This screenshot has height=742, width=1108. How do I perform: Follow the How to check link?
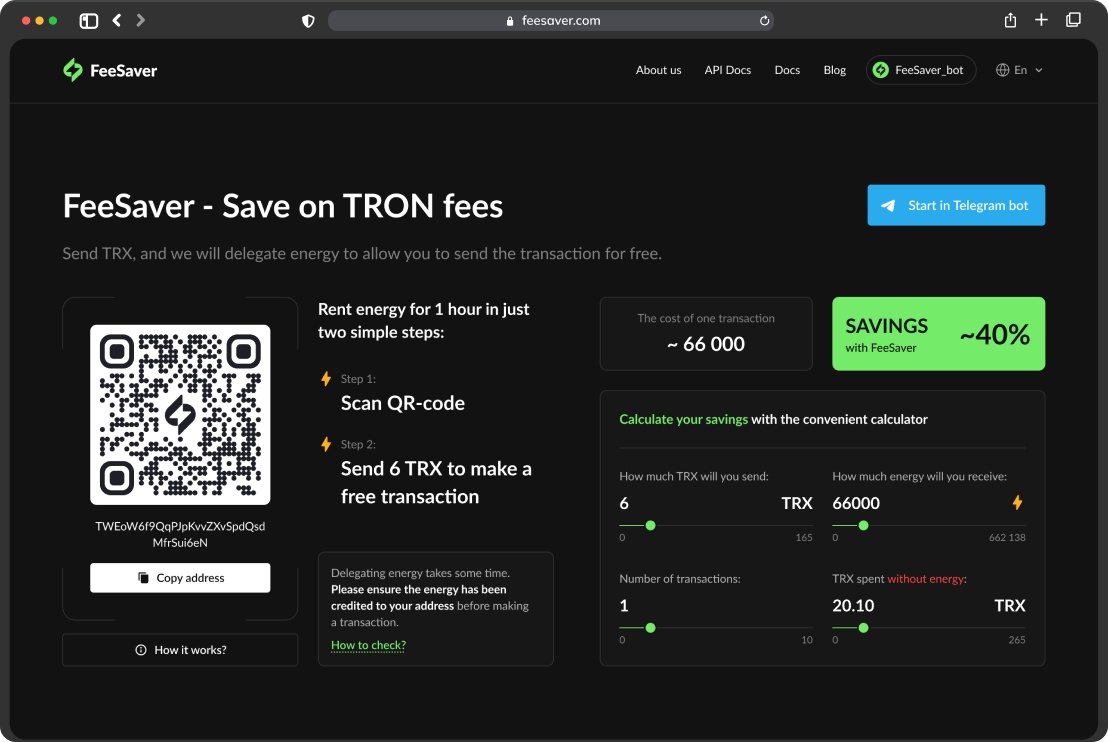tap(368, 645)
